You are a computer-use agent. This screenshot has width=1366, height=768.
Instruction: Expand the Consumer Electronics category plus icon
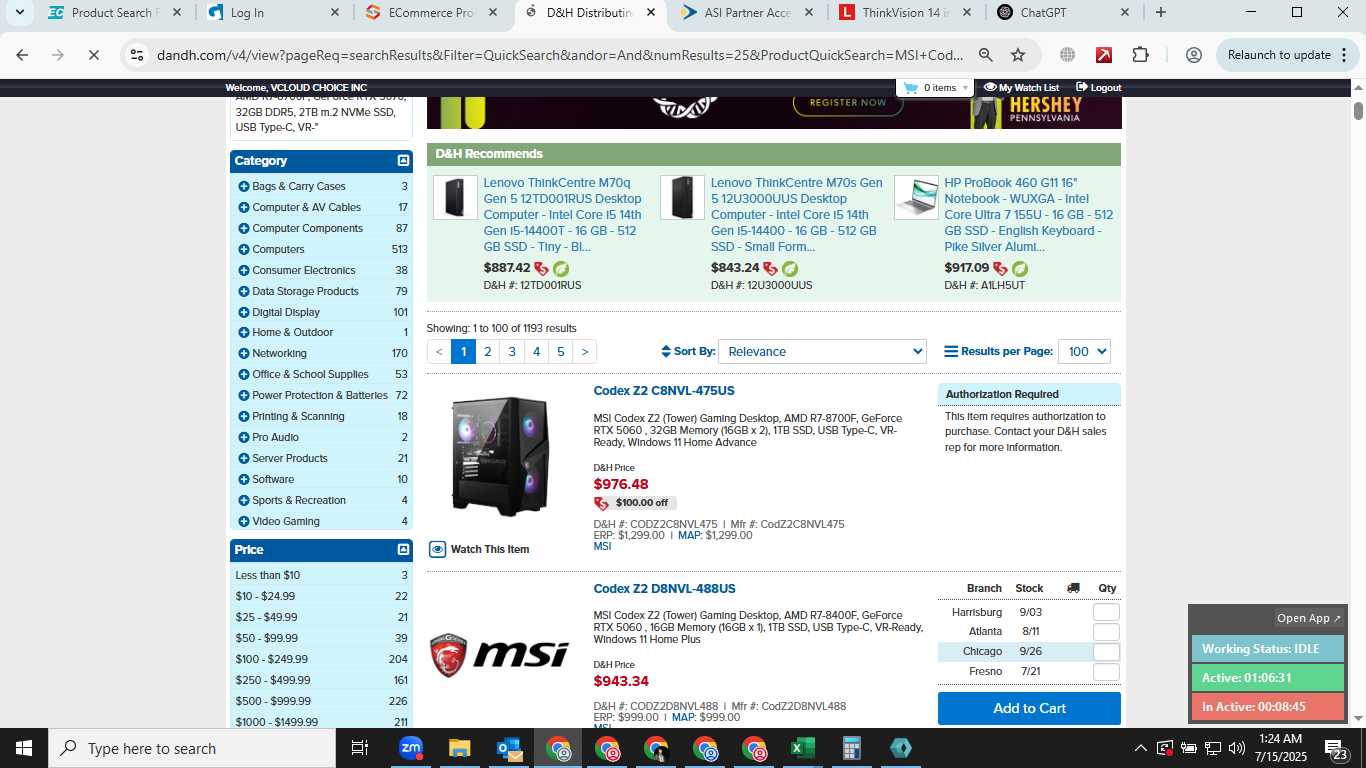(x=244, y=270)
